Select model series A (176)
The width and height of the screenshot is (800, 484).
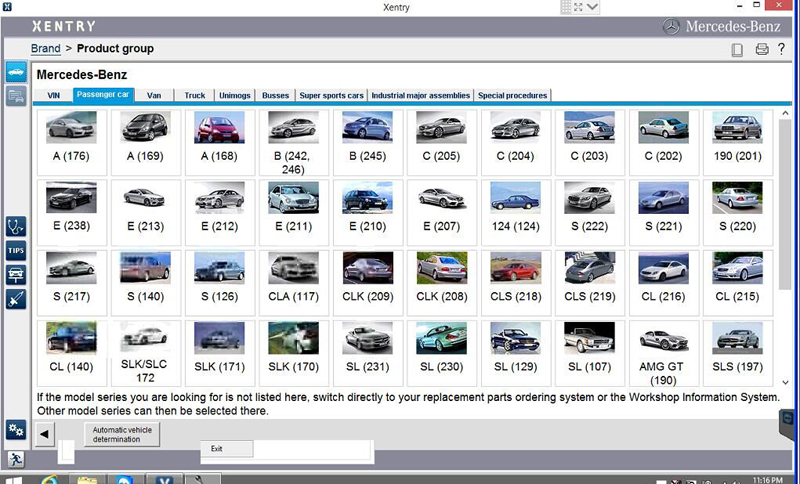(71, 142)
